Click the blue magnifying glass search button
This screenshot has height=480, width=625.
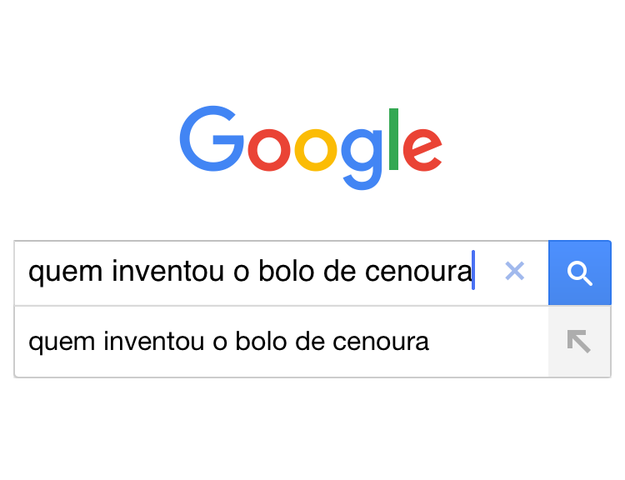(580, 273)
